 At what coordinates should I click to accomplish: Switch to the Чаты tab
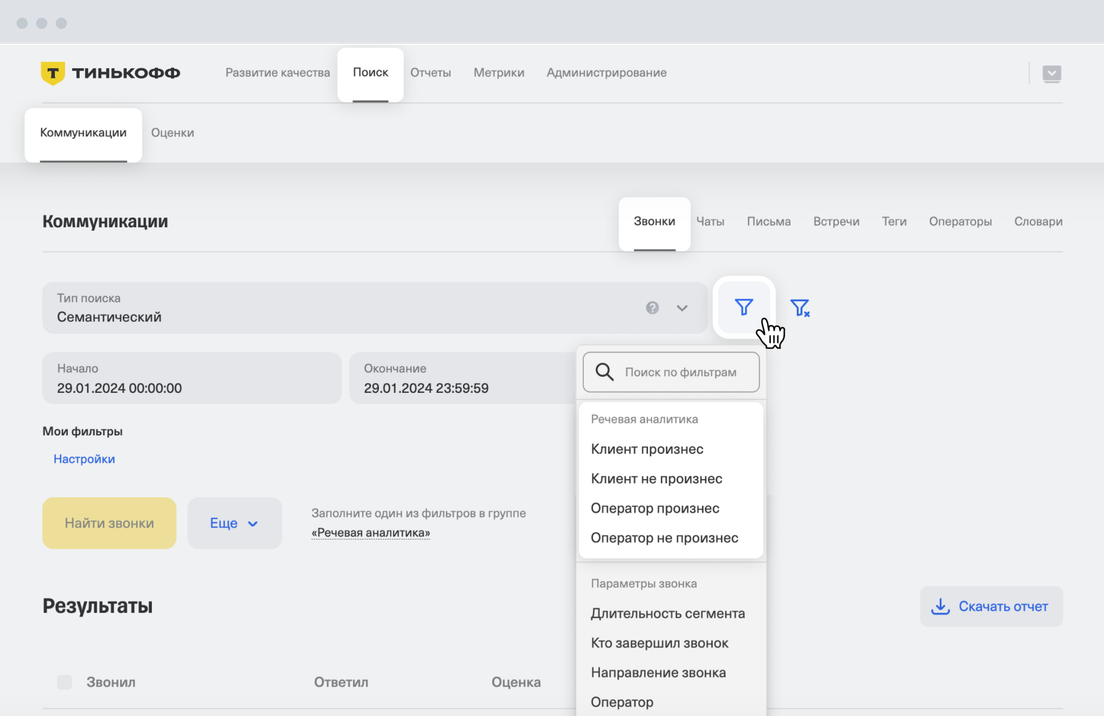click(x=710, y=221)
